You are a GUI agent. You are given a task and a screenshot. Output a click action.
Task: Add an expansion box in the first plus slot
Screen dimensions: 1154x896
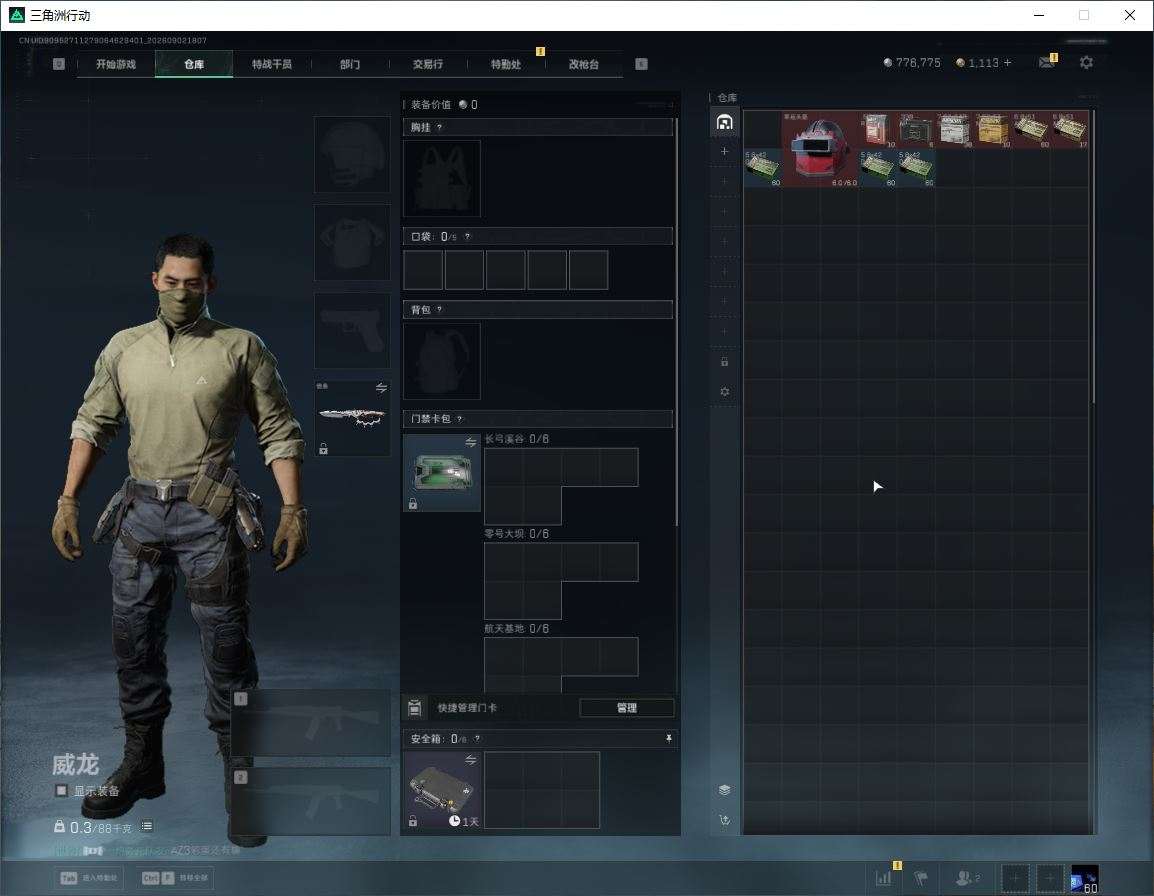(724, 151)
